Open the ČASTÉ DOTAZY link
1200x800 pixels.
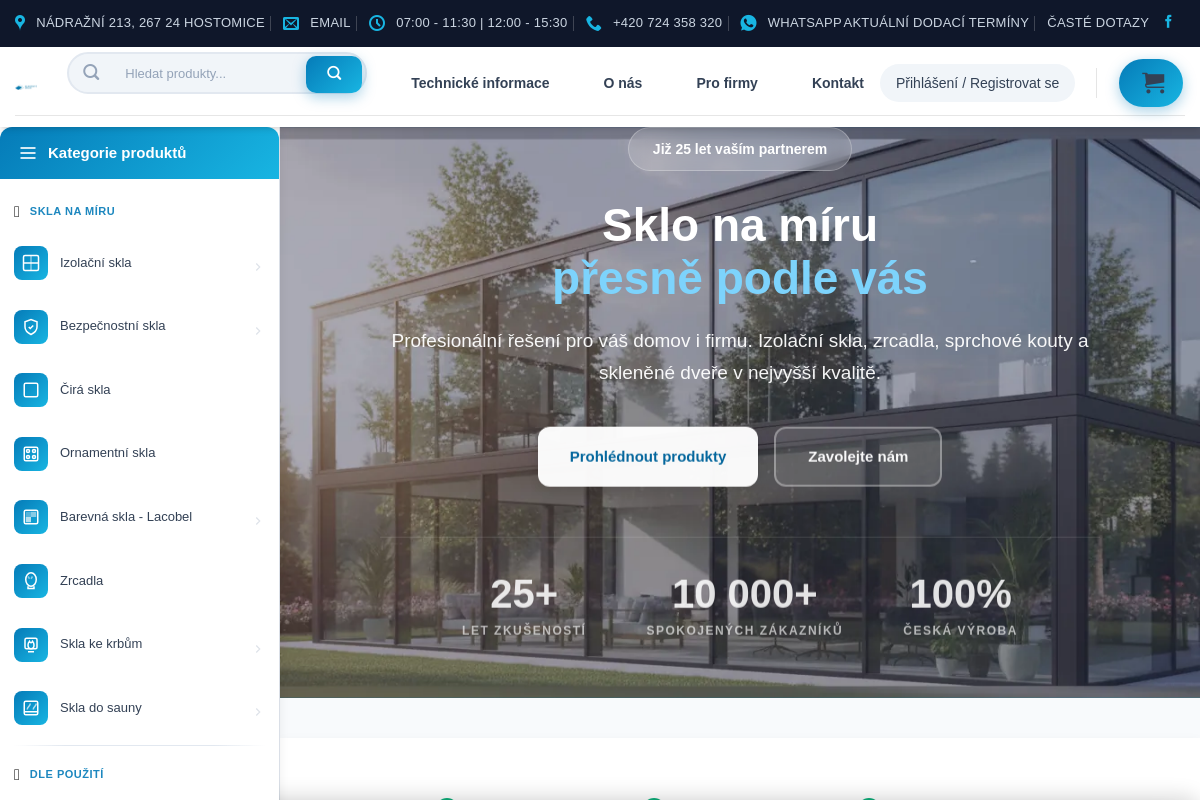pos(1097,22)
